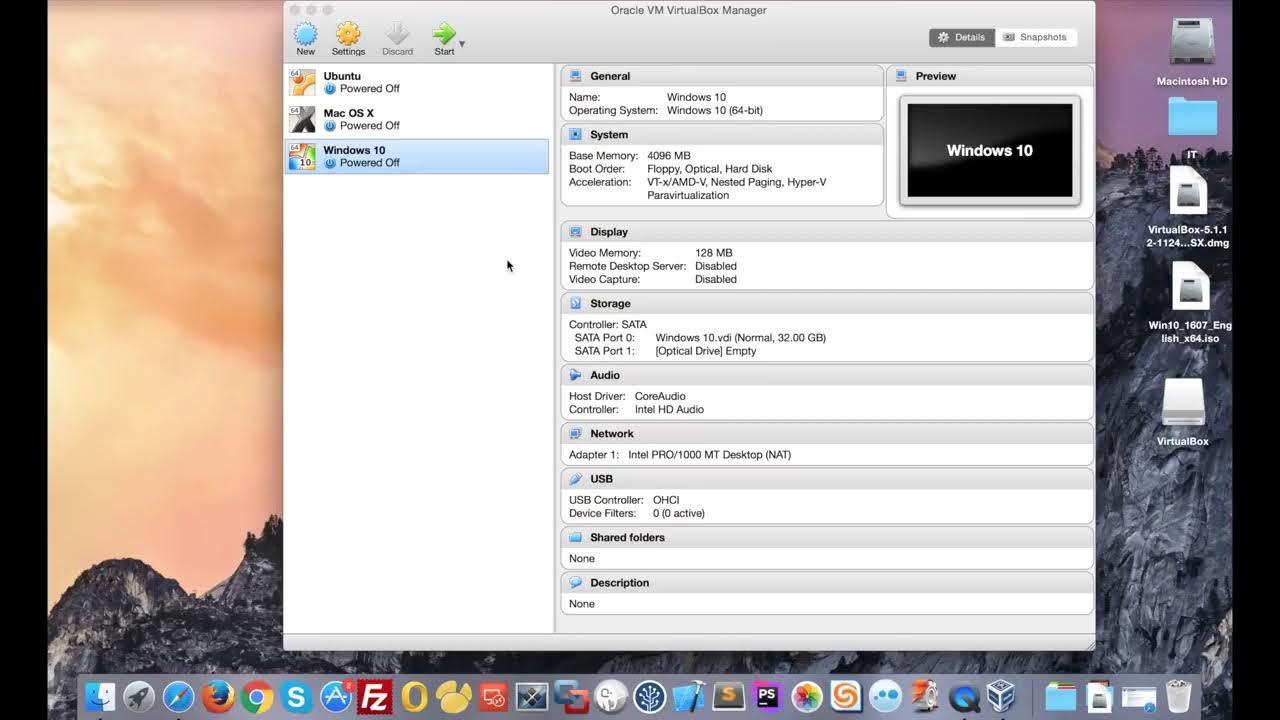Open Settings via the gear toolbar icon
The height and width of the screenshot is (720, 1280).
point(348,39)
